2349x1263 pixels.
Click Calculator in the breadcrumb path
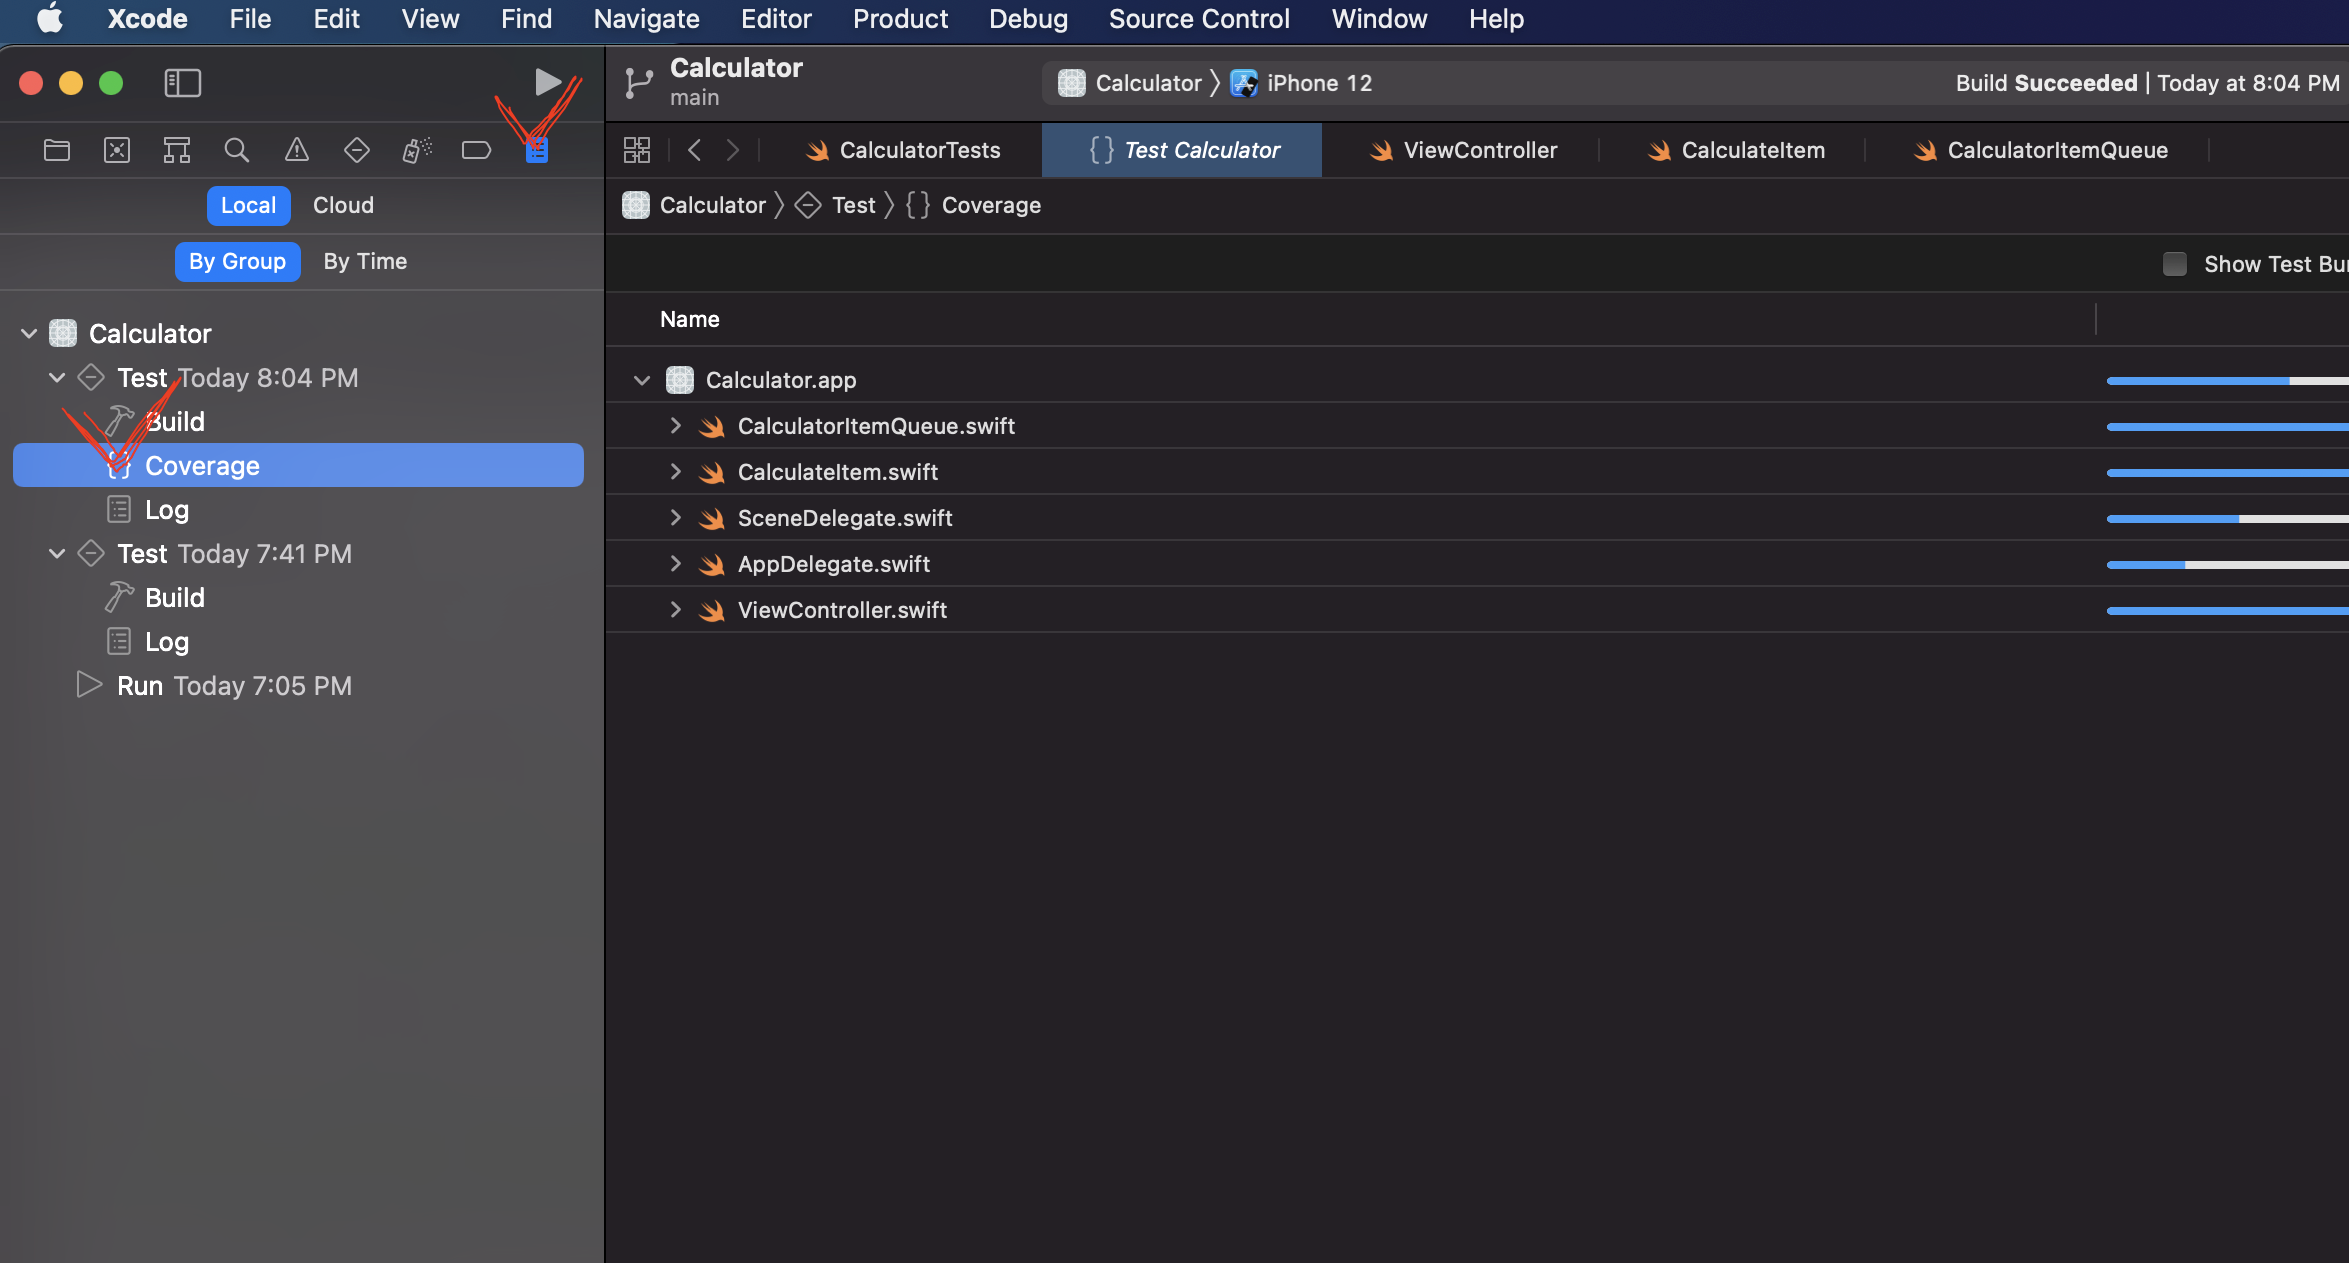click(x=712, y=205)
